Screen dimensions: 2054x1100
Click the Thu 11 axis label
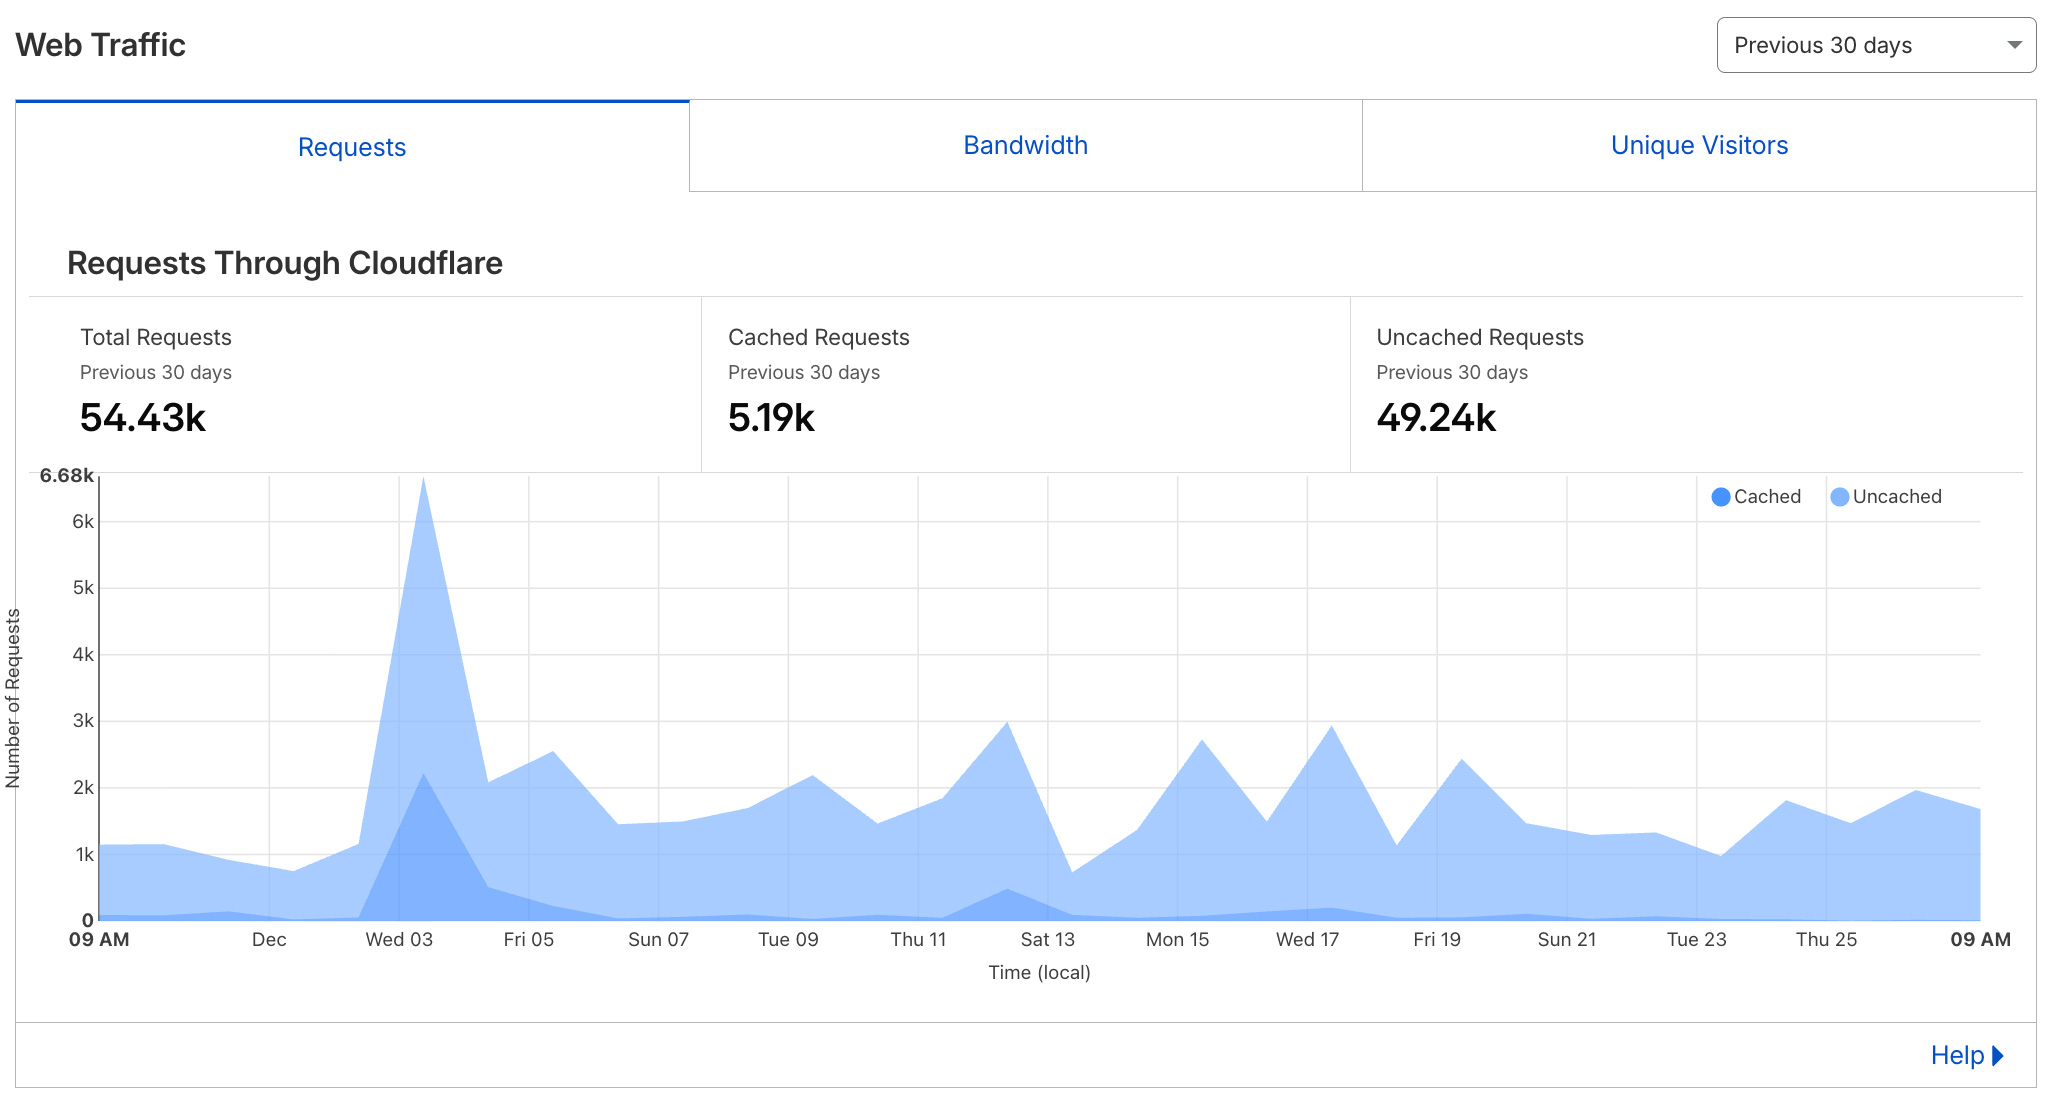click(x=918, y=939)
